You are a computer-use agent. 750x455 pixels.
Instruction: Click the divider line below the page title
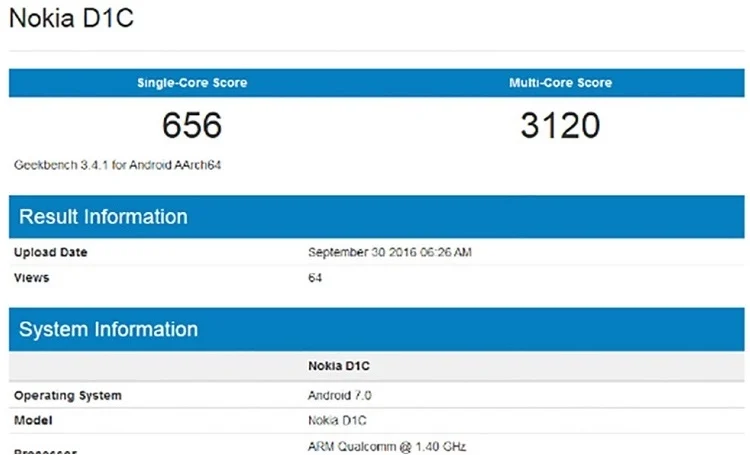pyautogui.click(x=376, y=50)
